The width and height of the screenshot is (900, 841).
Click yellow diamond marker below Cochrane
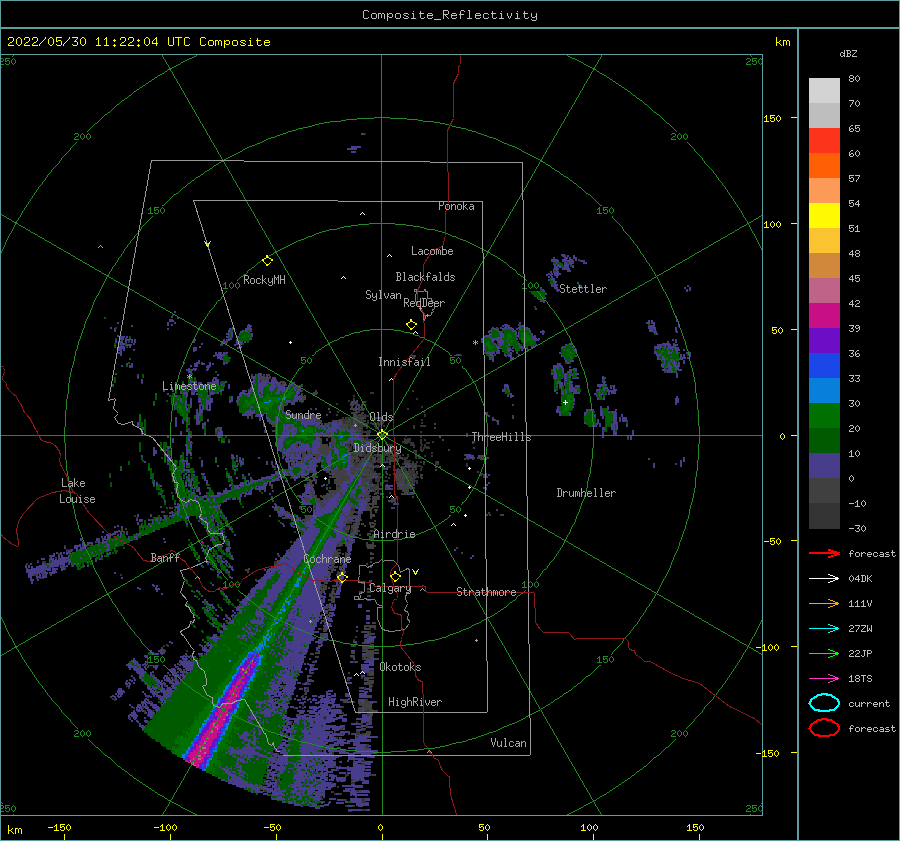pyautogui.click(x=342, y=577)
